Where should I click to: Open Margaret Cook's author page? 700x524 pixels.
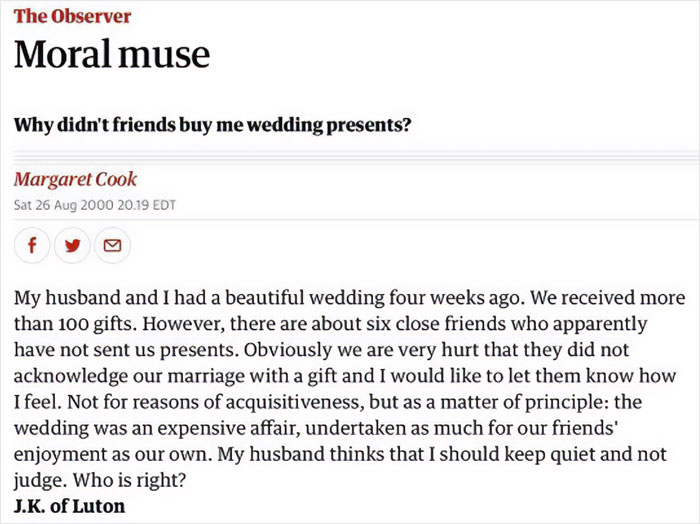pyautogui.click(x=75, y=180)
